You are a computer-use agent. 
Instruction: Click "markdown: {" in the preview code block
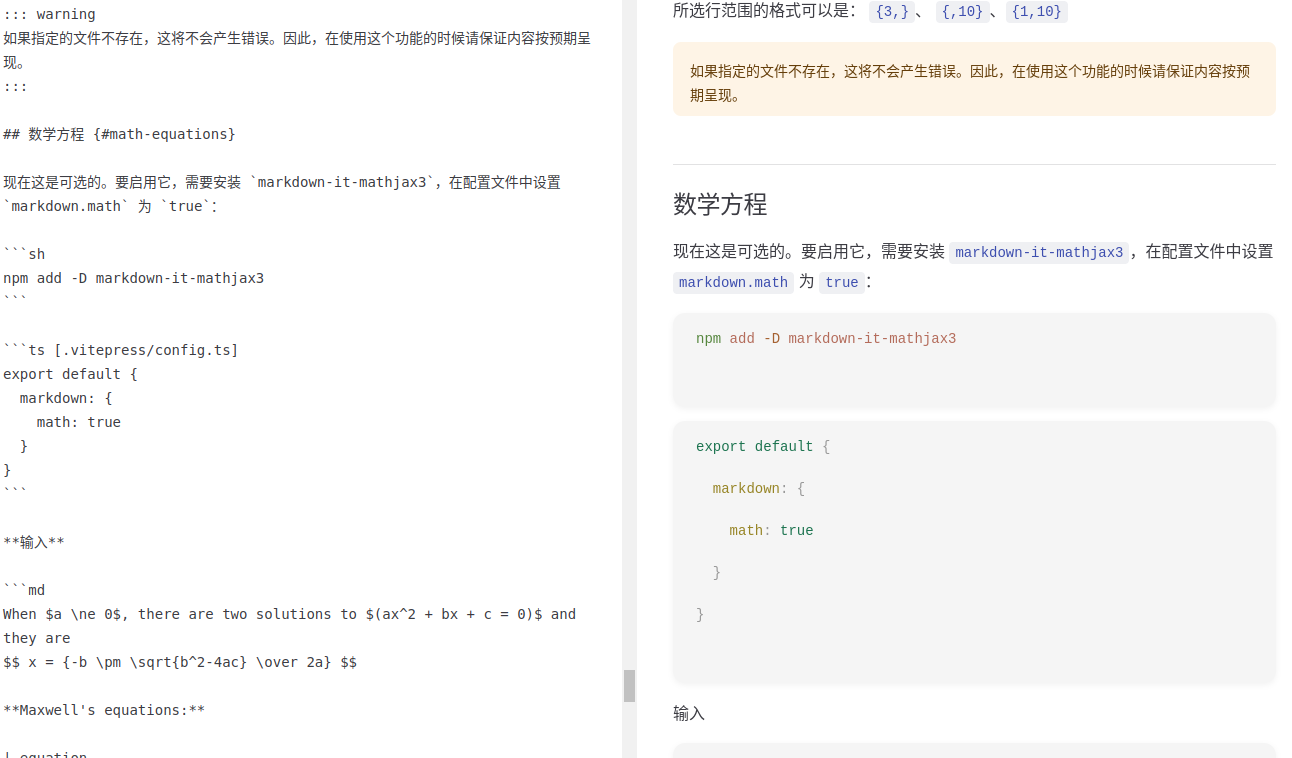click(759, 489)
